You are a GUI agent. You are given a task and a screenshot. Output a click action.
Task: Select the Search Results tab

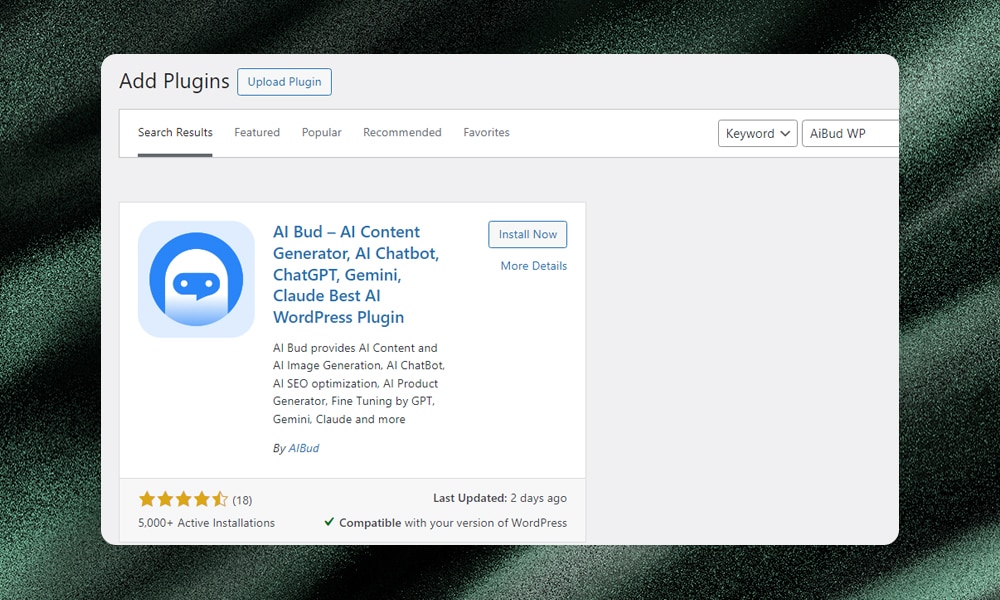coord(175,132)
